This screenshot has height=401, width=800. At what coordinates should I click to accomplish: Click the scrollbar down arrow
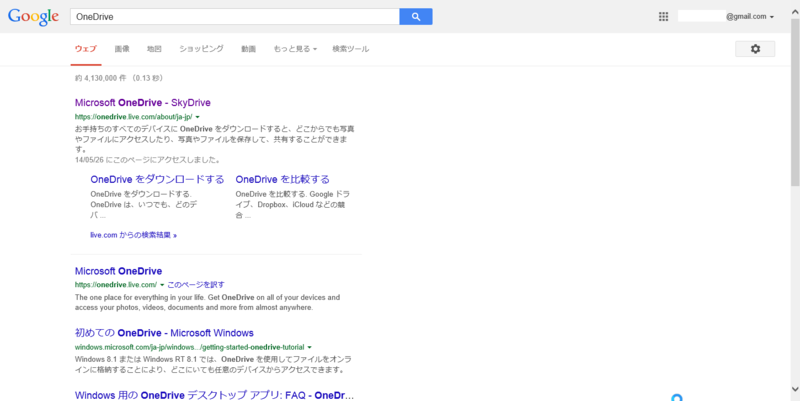click(x=795, y=389)
